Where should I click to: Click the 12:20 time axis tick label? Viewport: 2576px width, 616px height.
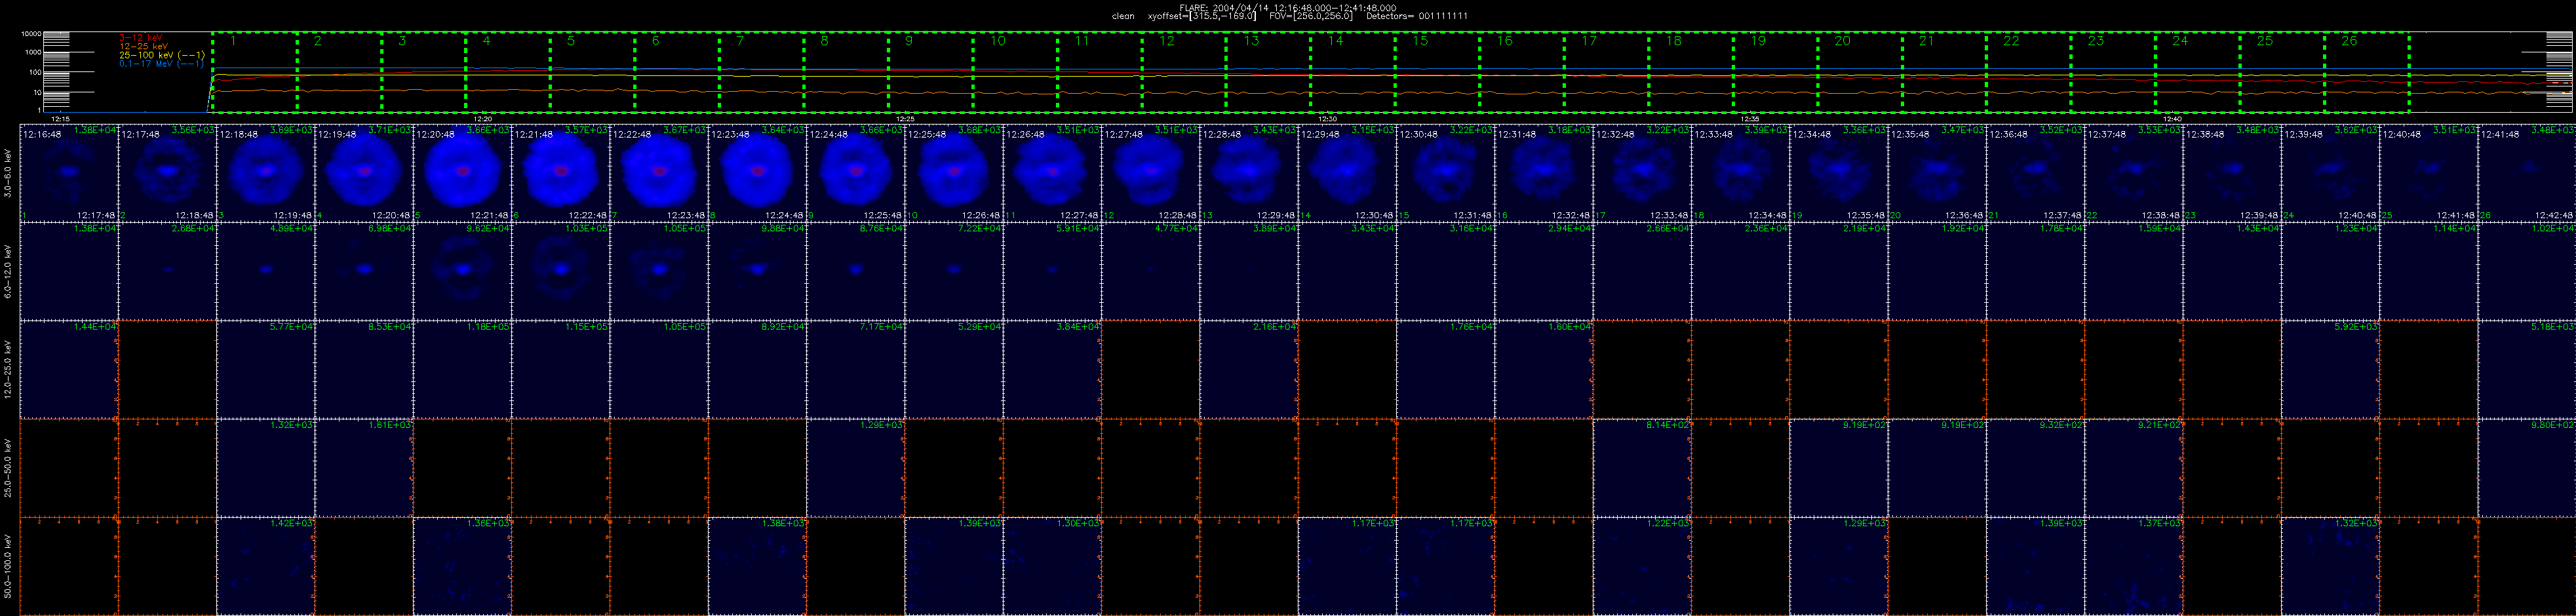pyautogui.click(x=483, y=119)
